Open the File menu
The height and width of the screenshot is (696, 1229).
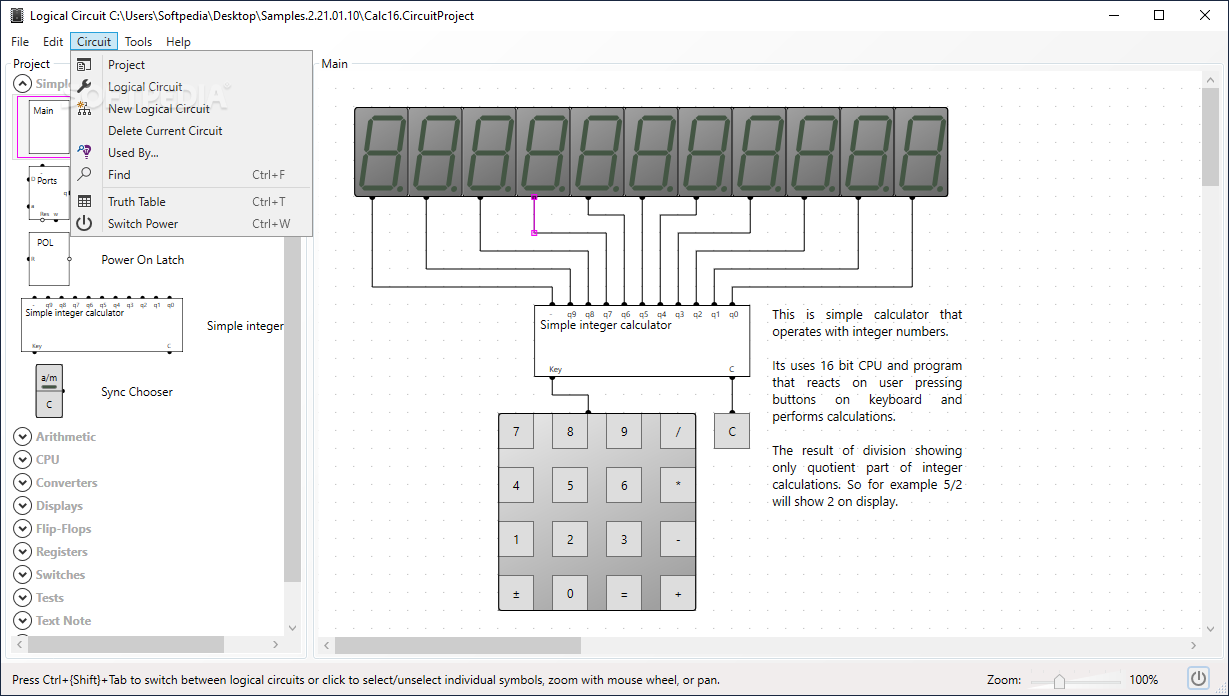(20, 42)
